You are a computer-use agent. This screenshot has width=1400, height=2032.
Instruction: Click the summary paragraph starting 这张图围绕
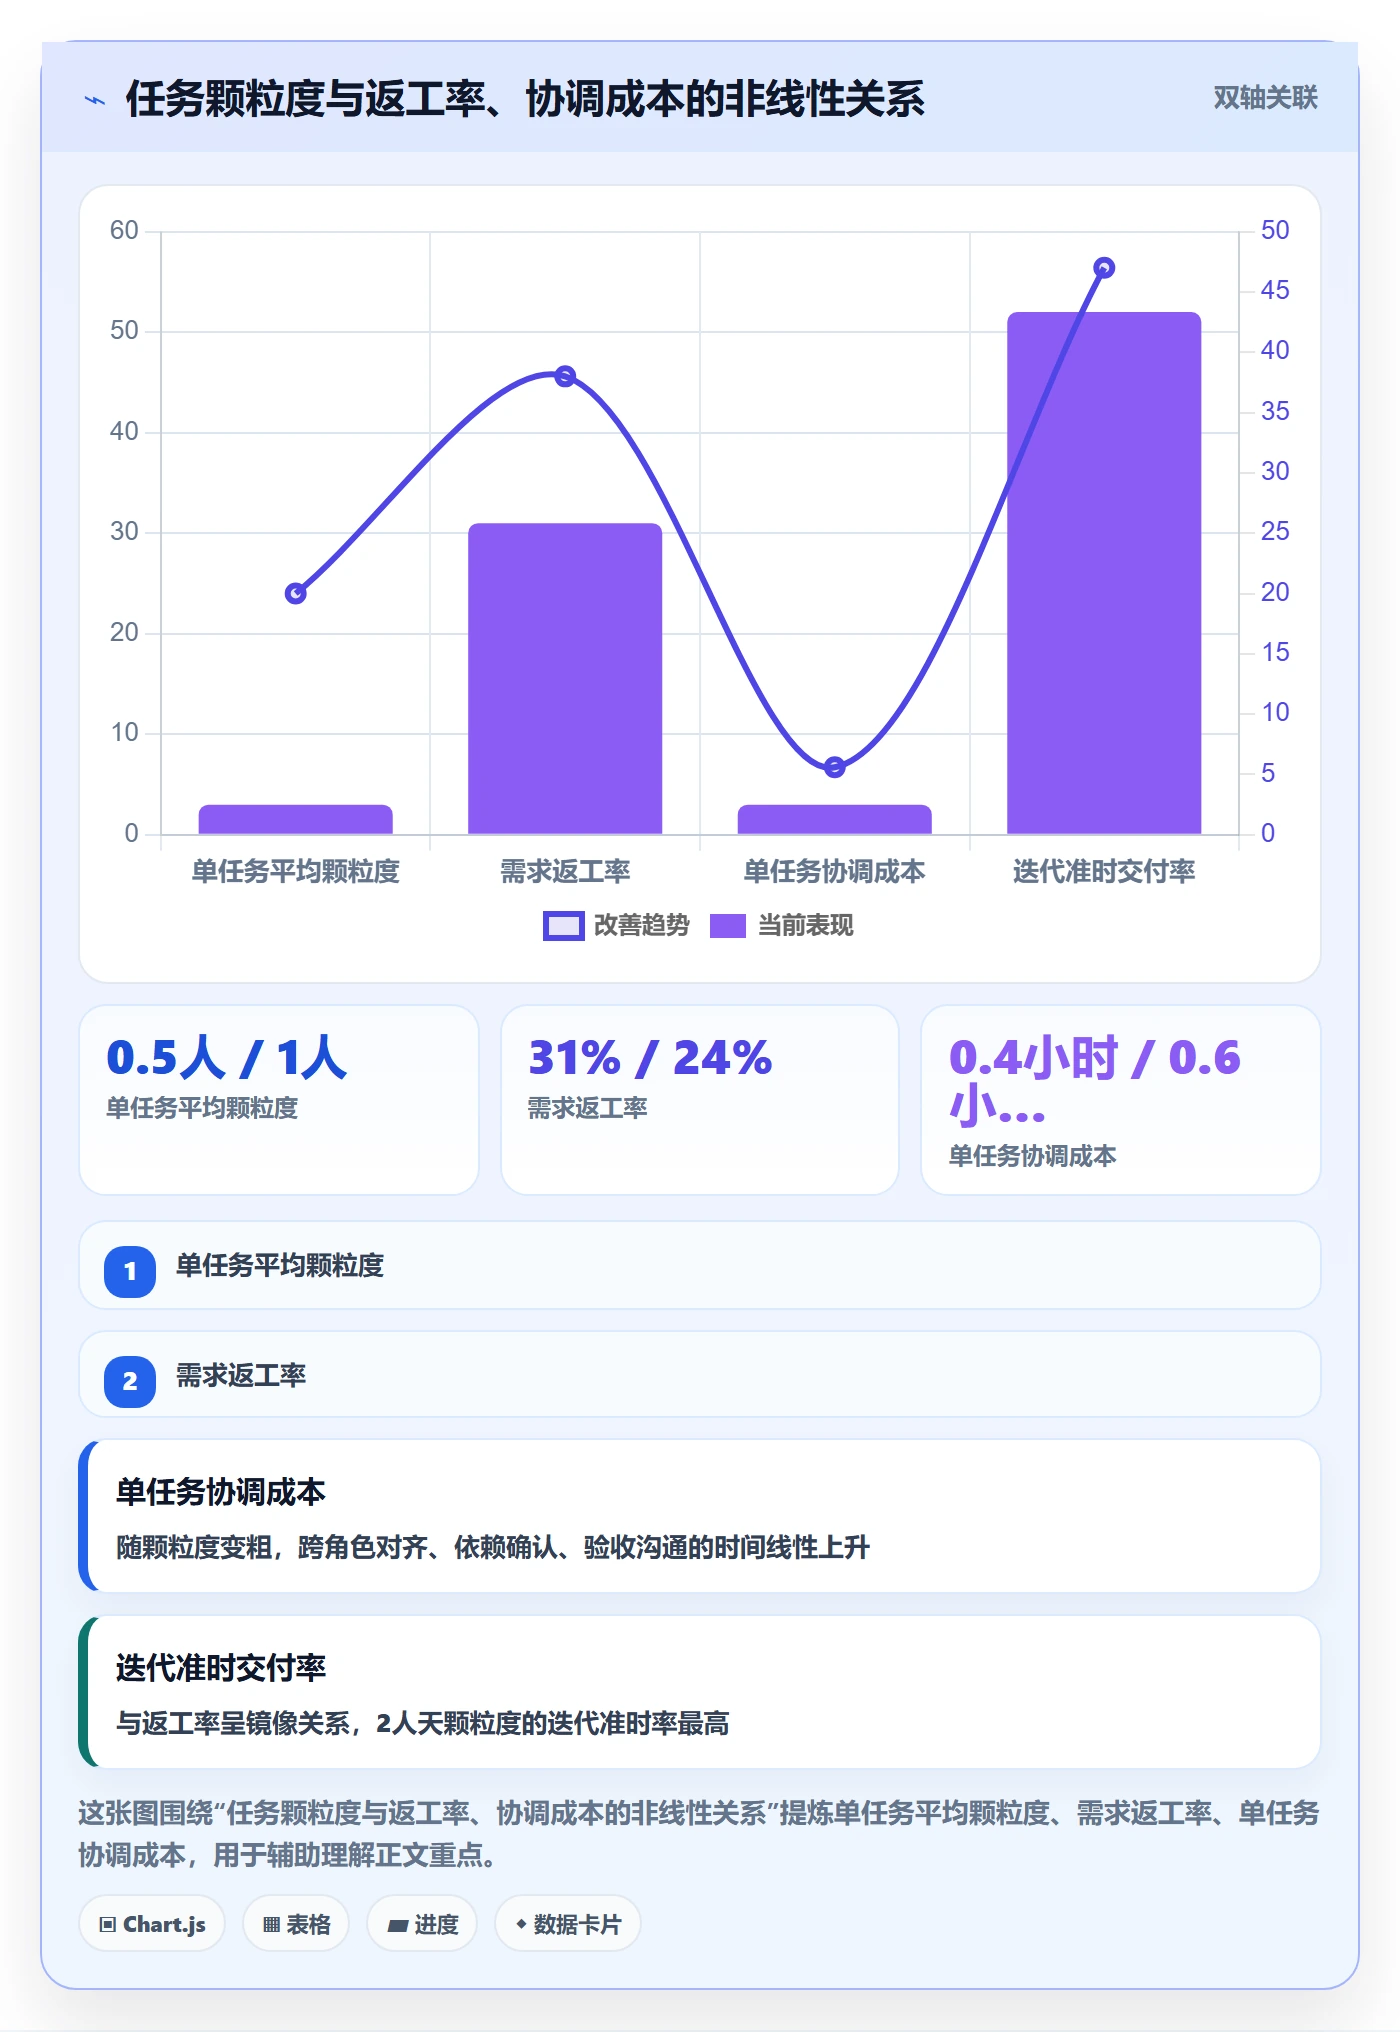[700, 1834]
